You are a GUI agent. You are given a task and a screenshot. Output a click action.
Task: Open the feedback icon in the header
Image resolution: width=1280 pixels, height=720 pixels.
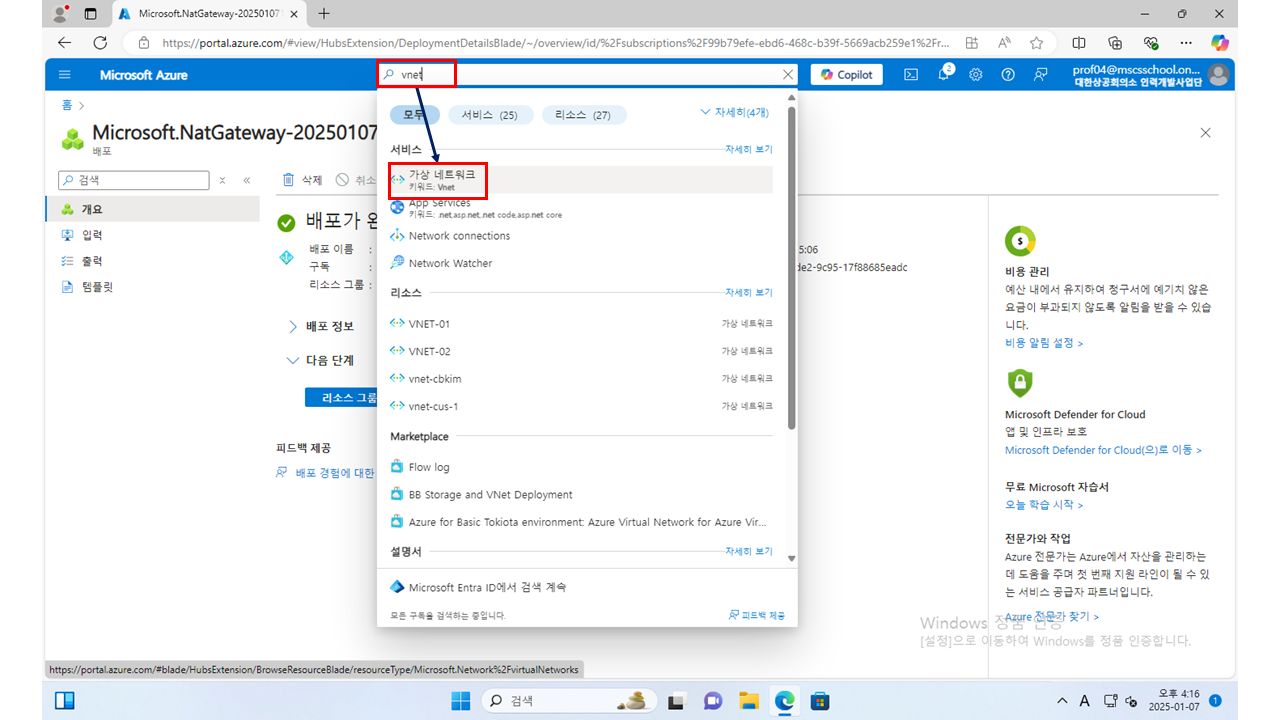click(1041, 74)
